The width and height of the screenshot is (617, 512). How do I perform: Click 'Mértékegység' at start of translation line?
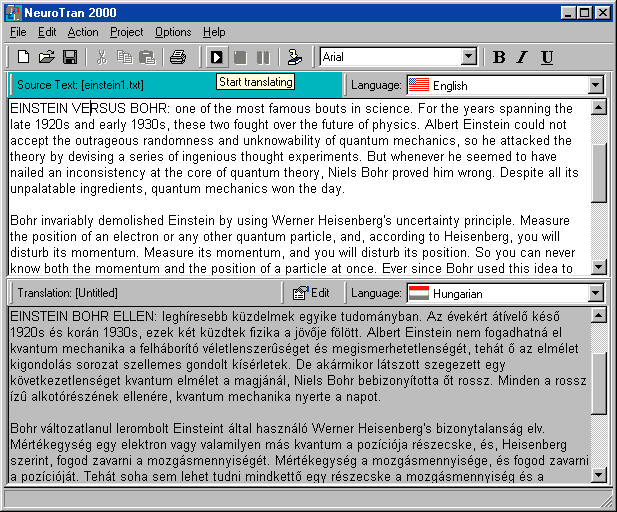[50, 445]
